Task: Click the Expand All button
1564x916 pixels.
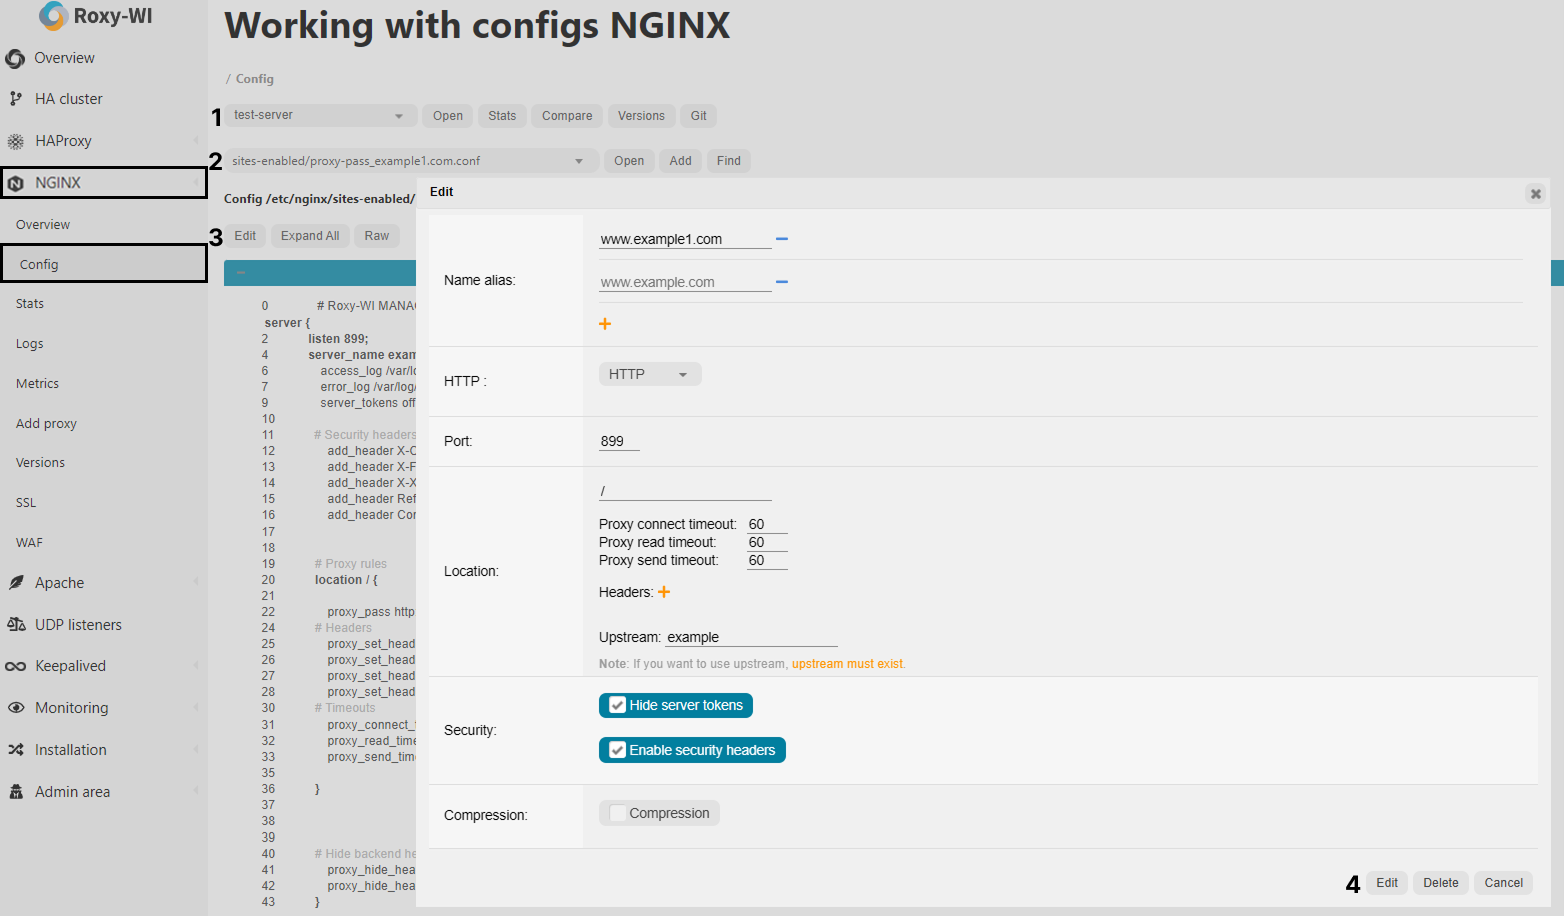Action: coord(310,236)
